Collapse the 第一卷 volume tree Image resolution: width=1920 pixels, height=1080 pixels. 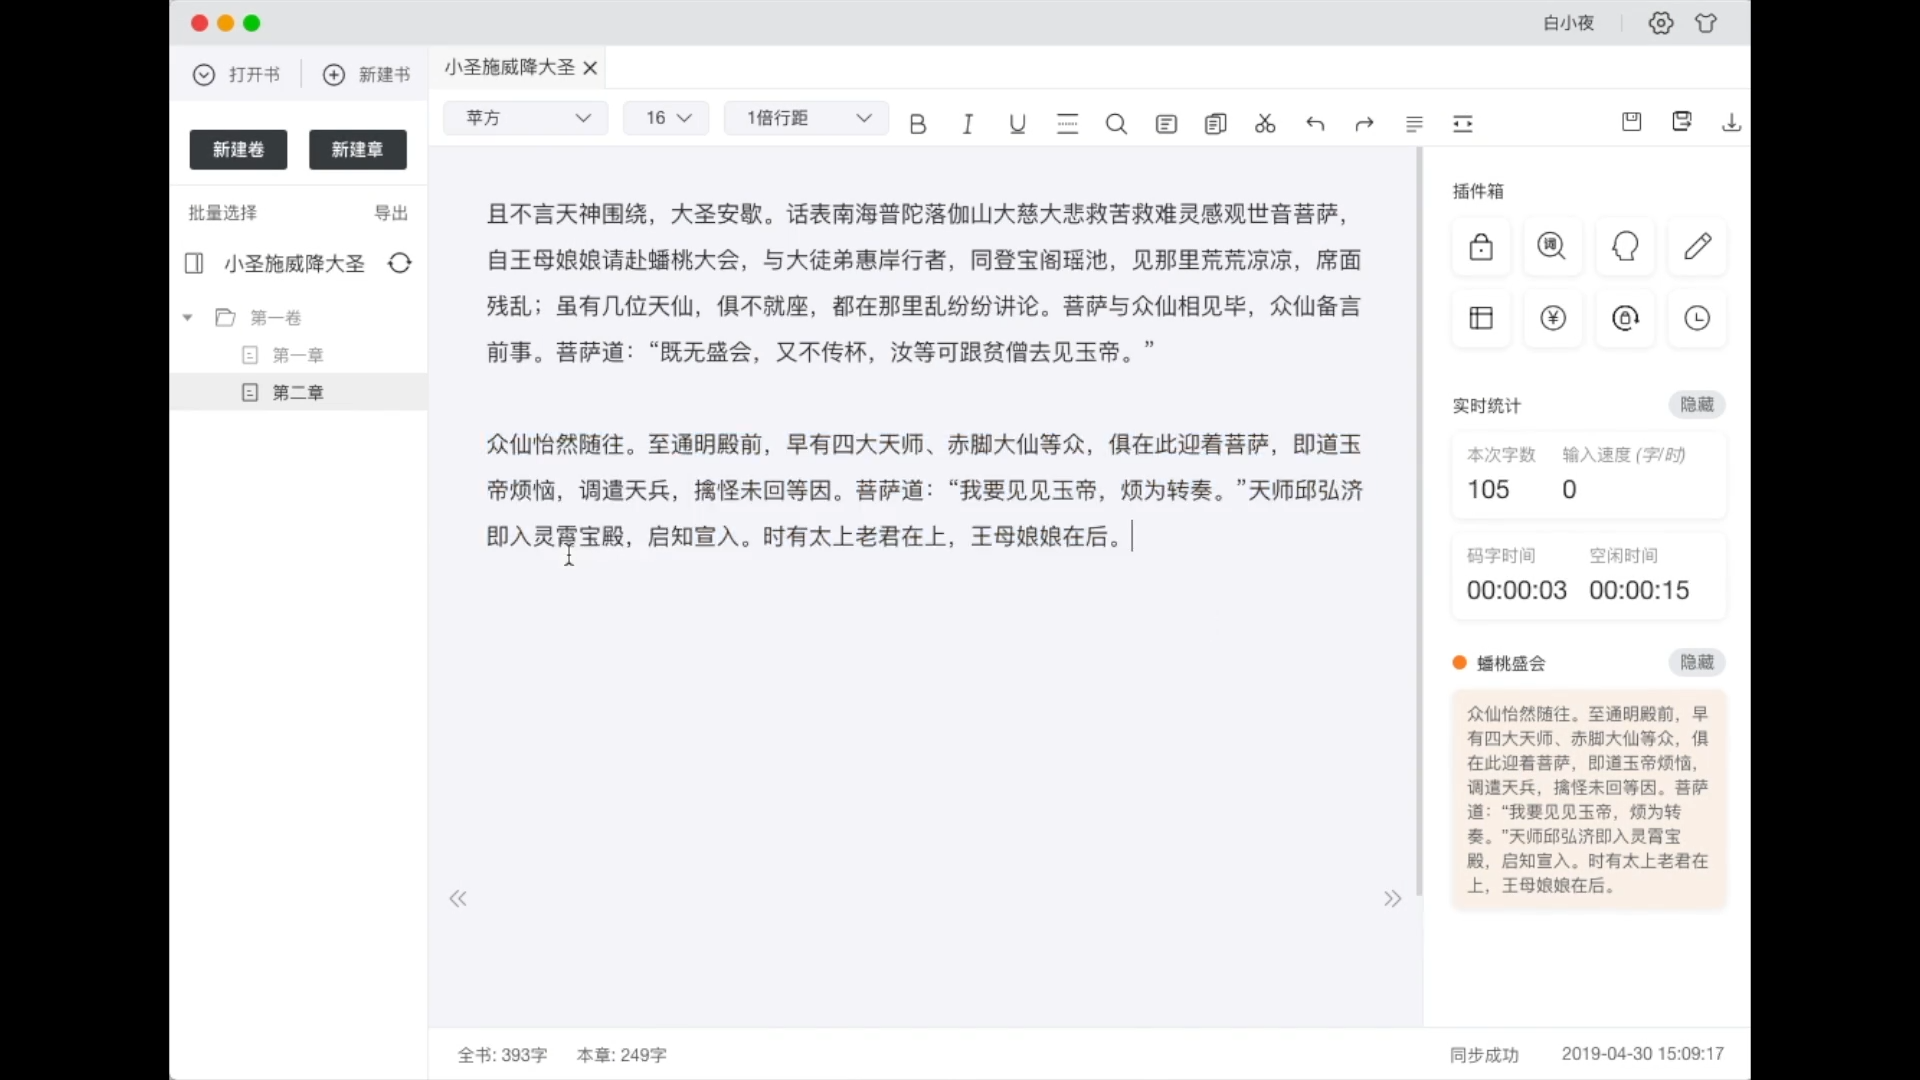point(187,318)
